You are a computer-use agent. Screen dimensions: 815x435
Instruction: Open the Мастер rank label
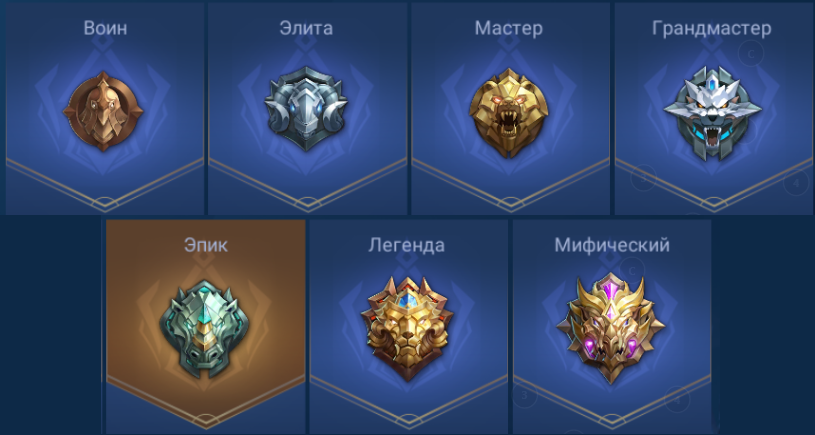[x=509, y=28]
